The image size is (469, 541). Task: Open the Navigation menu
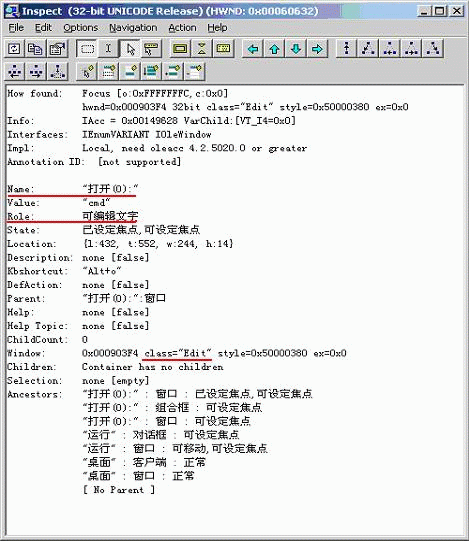133,28
